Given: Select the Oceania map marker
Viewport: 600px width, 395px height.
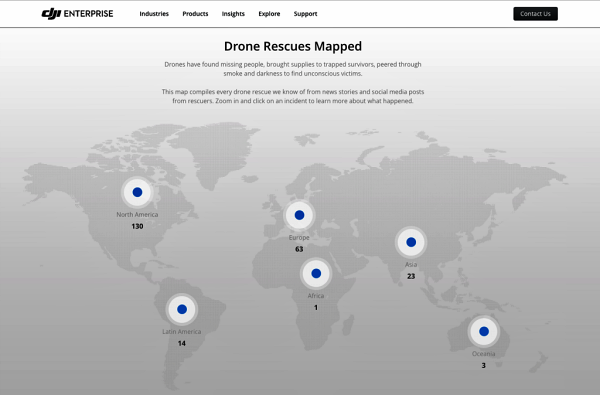Looking at the screenshot, I should (484, 331).
